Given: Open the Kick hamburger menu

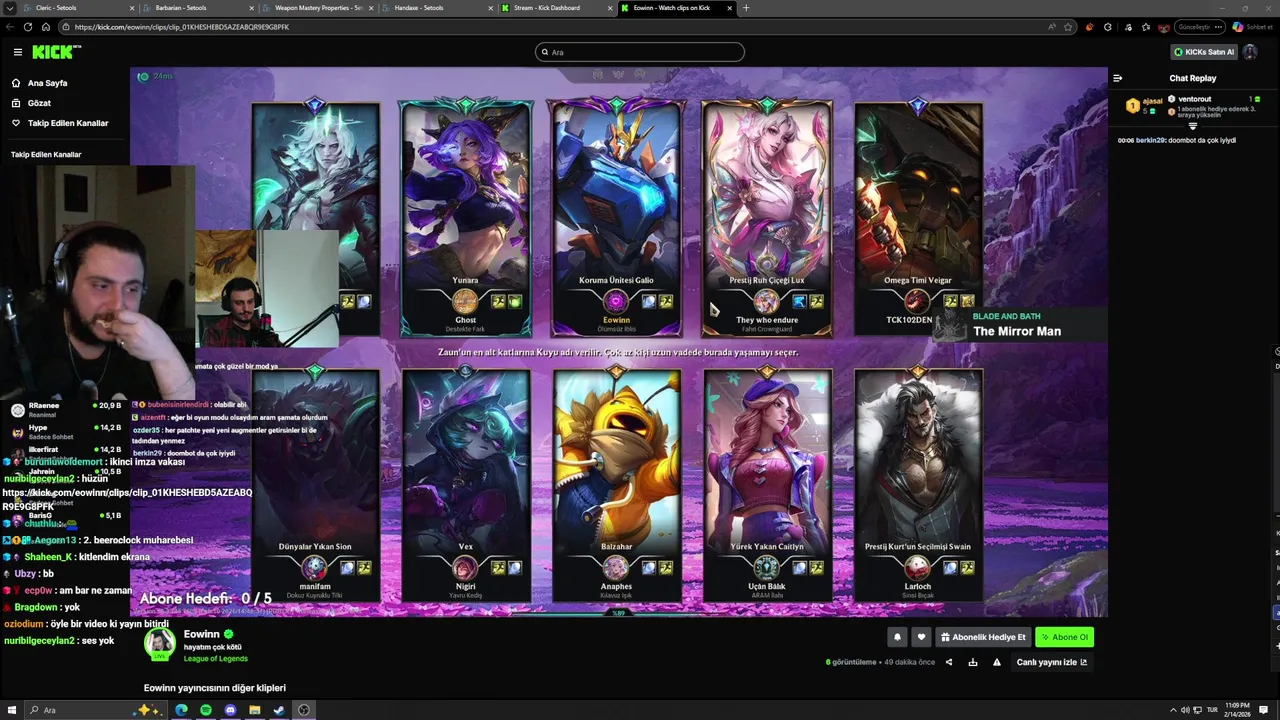Looking at the screenshot, I should [x=17, y=52].
